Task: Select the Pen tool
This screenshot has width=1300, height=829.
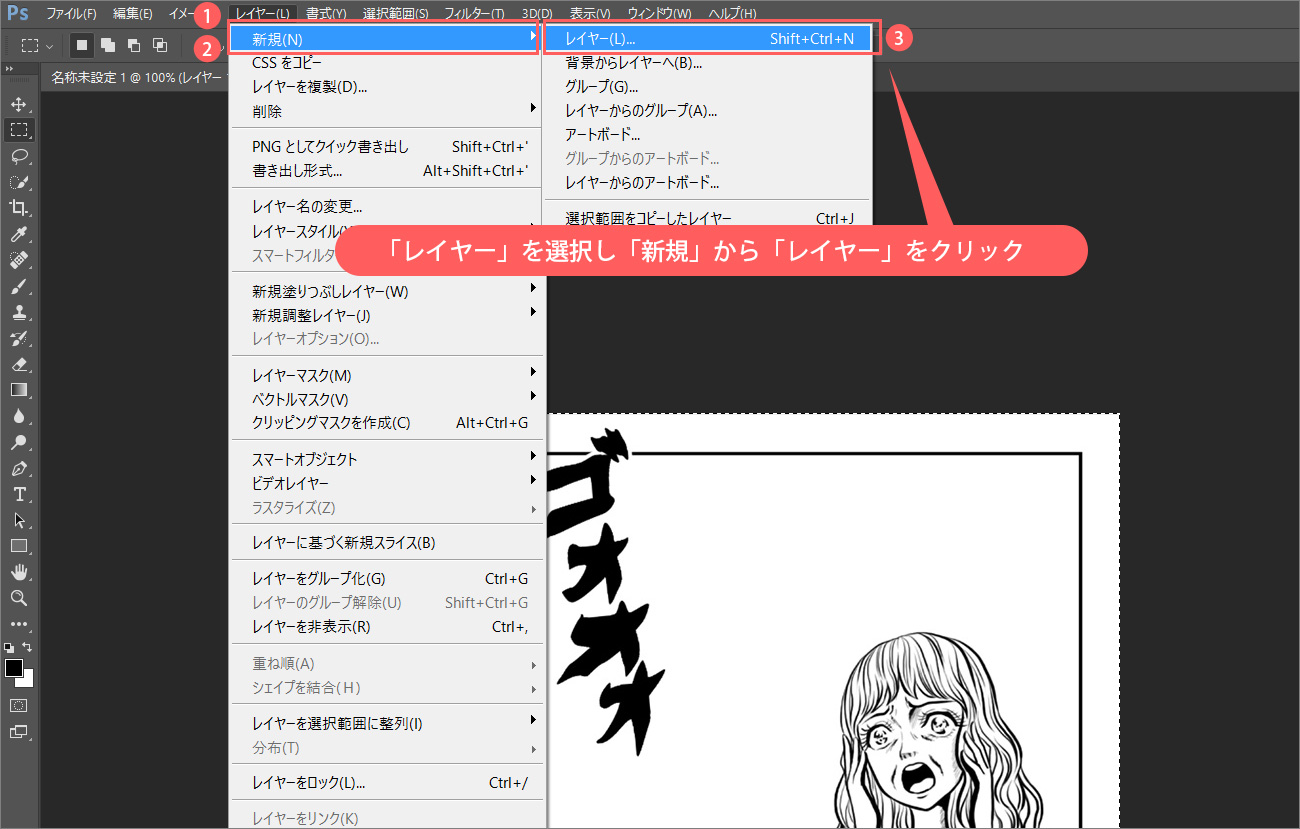Action: (18, 468)
